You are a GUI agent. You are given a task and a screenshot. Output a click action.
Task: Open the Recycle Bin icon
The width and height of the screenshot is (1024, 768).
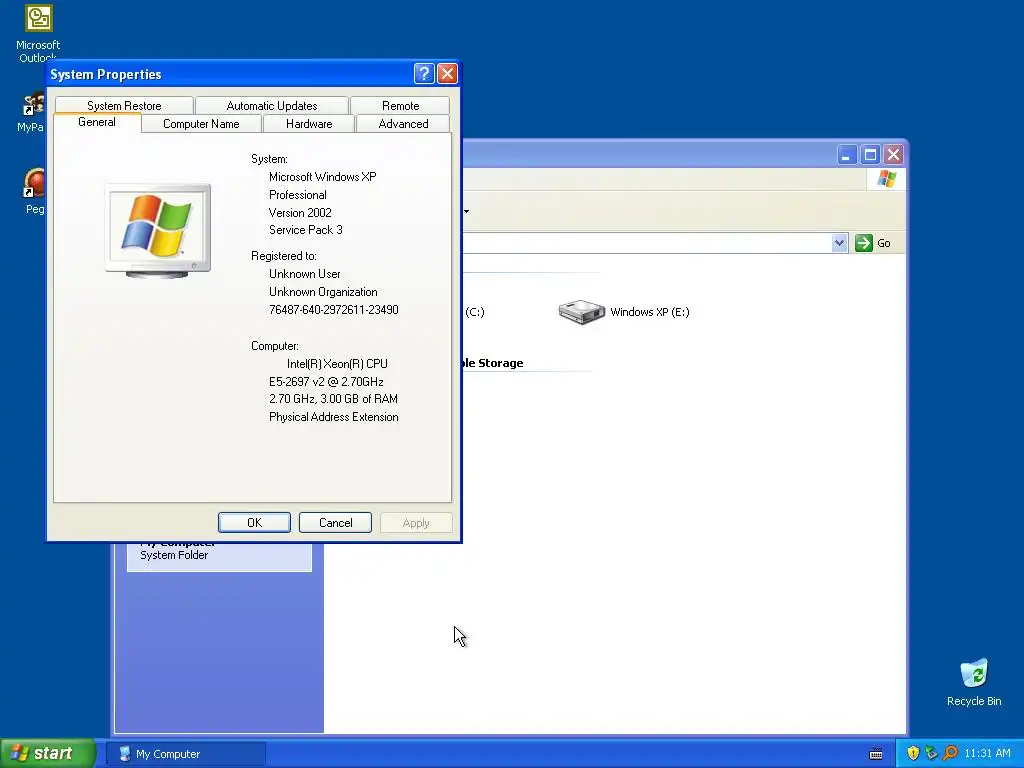pos(974,674)
